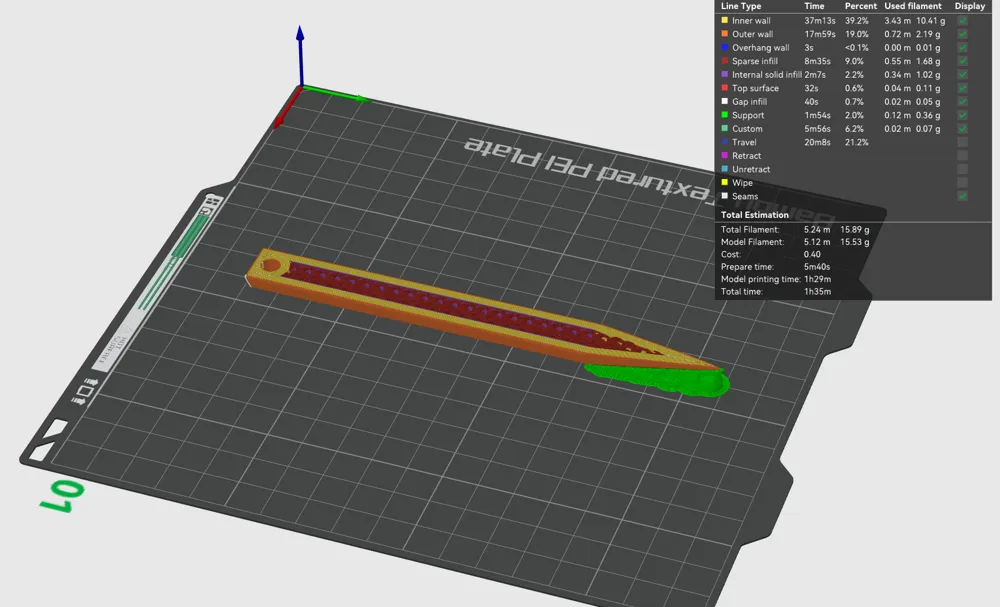Select the magenta Retract legend icon
Image resolution: width=1000 pixels, height=607 pixels.
click(725, 156)
